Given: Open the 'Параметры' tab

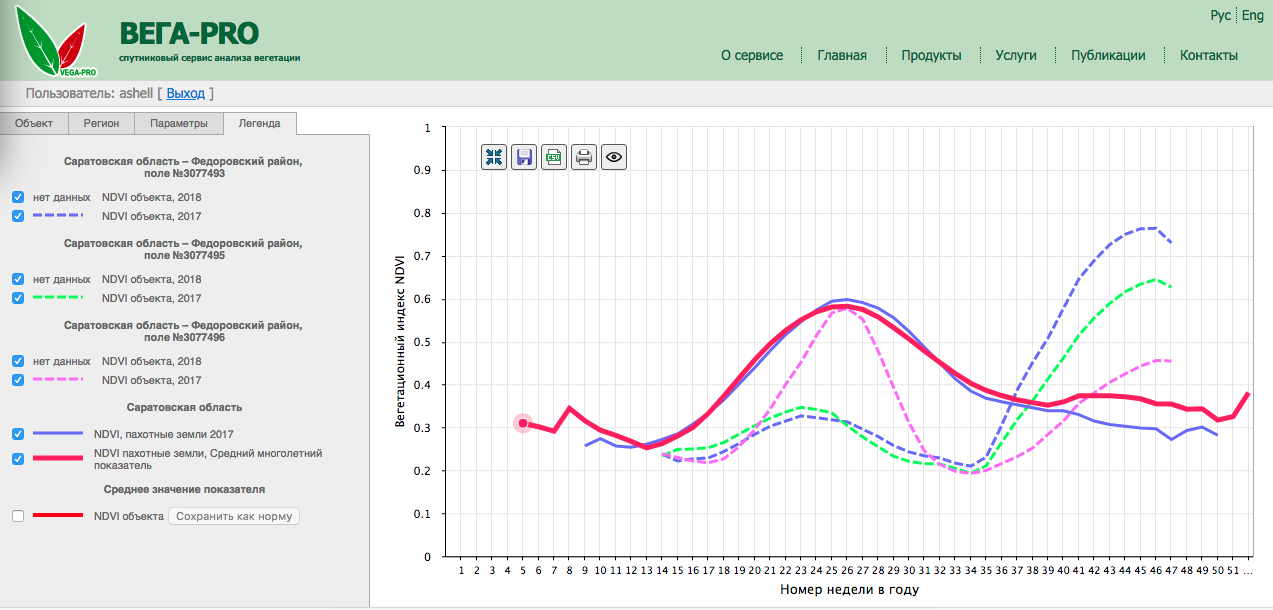Looking at the screenshot, I should tap(179, 123).
